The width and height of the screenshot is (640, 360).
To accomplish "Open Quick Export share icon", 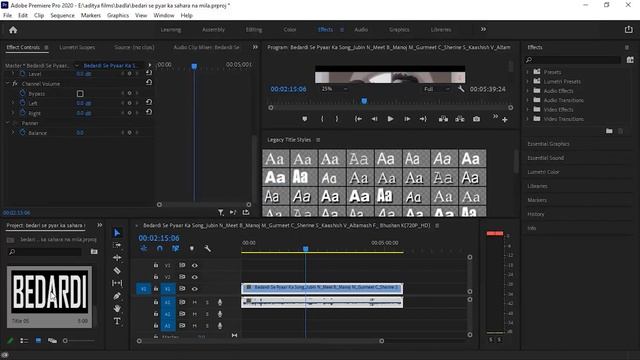I will 629,29.
